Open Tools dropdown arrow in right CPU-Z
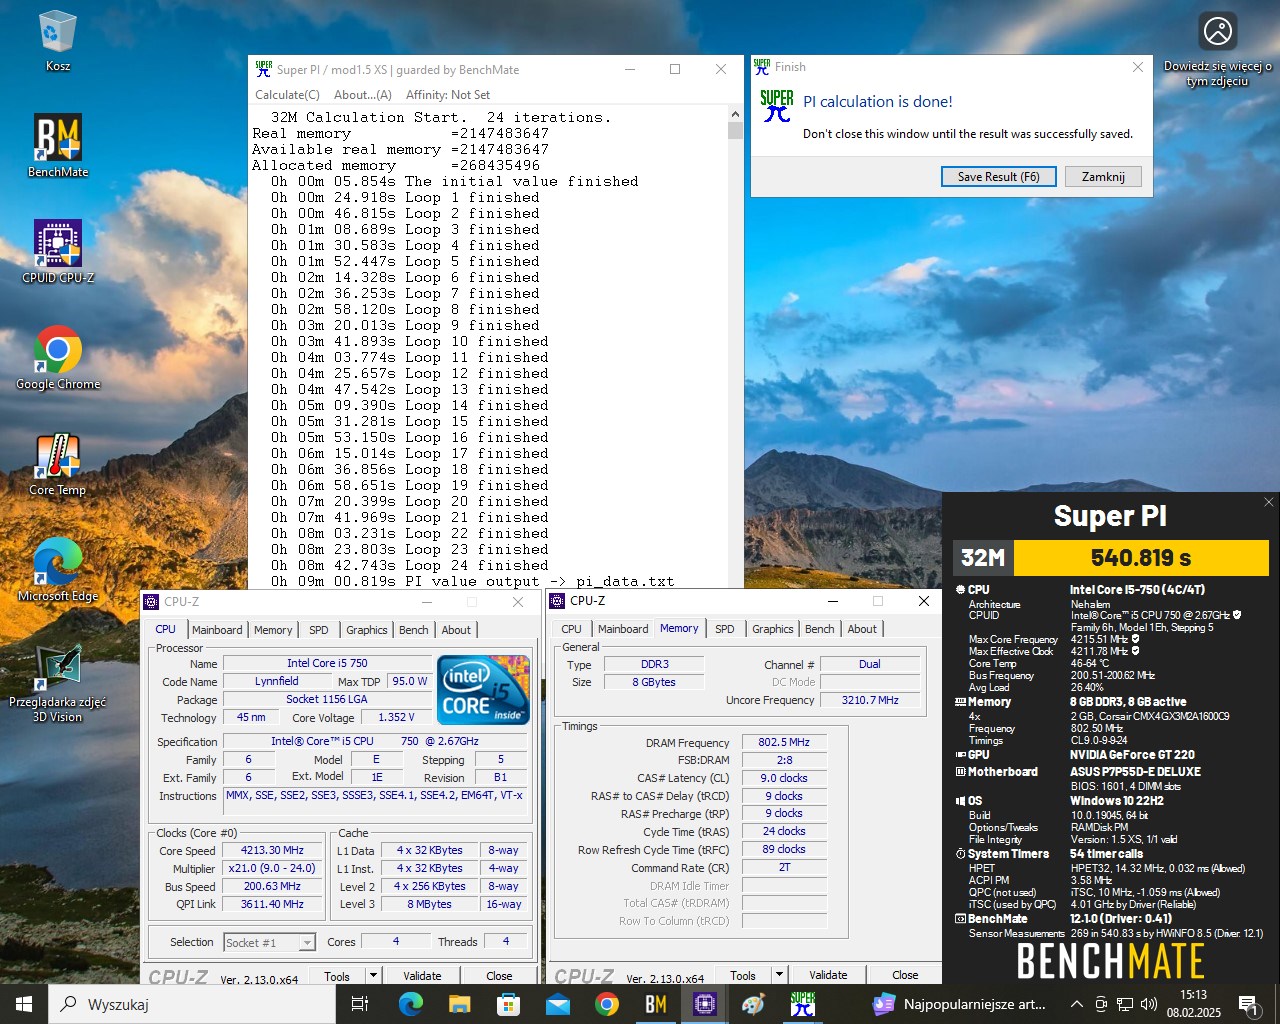1280x1024 pixels. [x=779, y=974]
